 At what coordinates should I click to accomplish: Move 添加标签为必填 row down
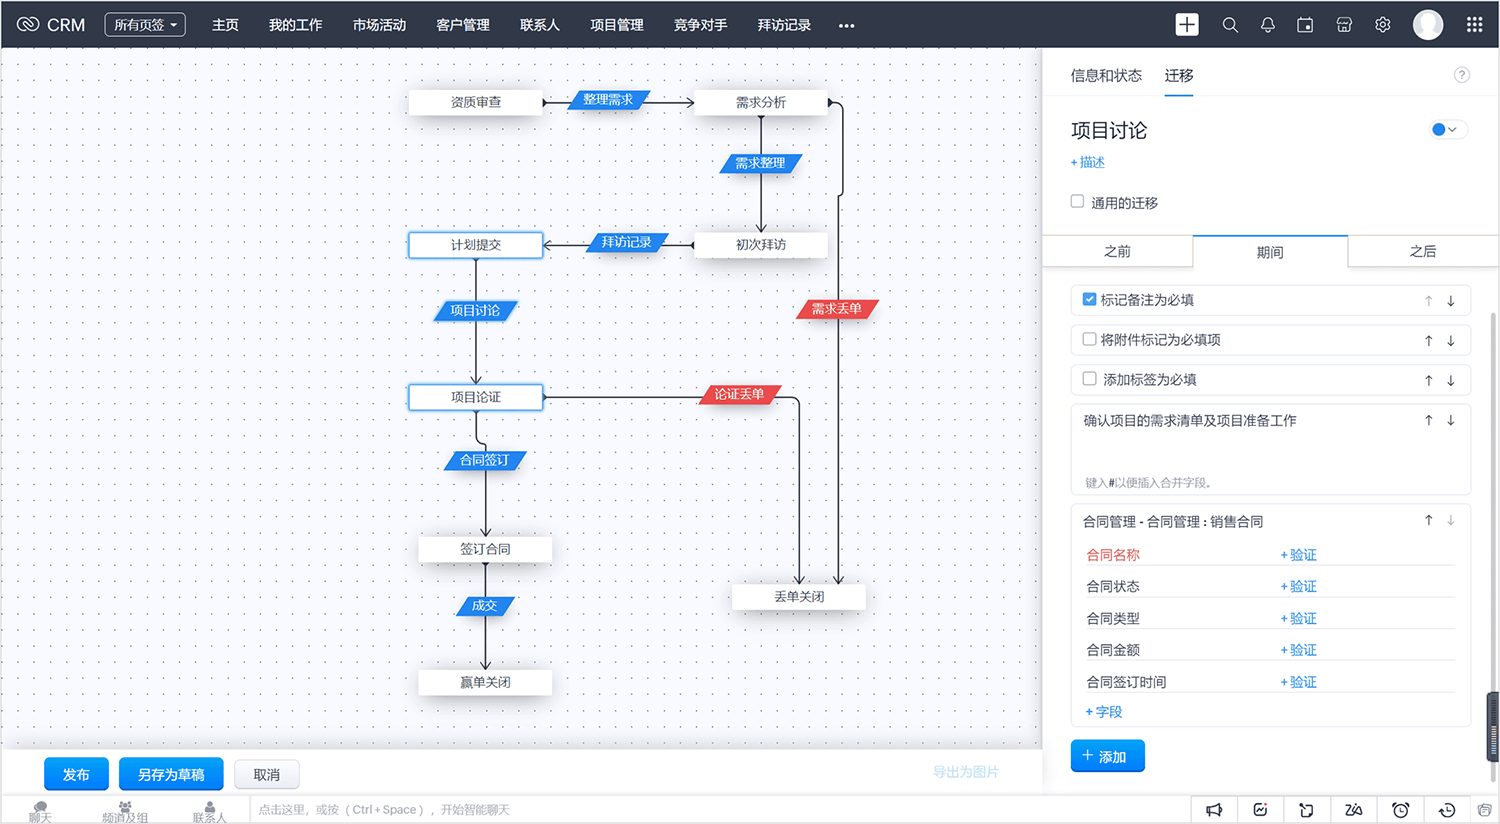pos(1451,380)
